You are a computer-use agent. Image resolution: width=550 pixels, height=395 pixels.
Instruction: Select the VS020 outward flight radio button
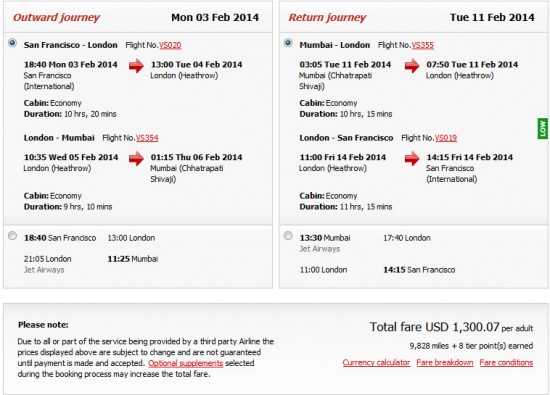coord(12,43)
